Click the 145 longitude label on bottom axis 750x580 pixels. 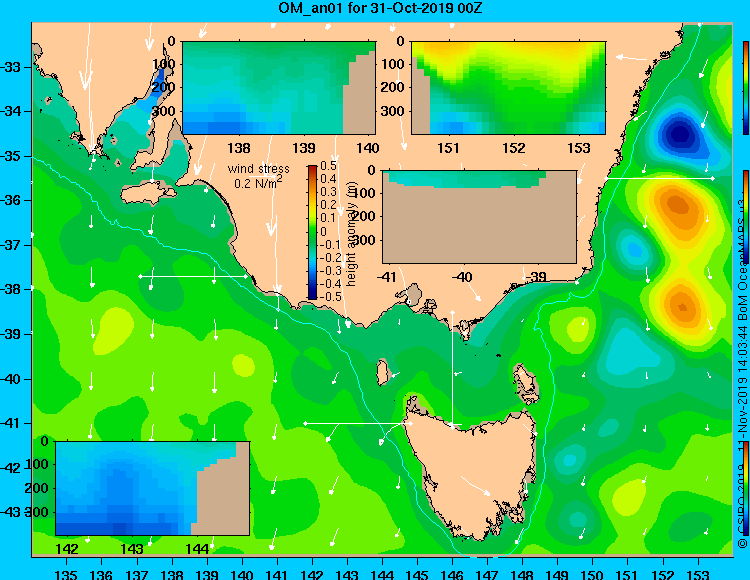pos(417,574)
